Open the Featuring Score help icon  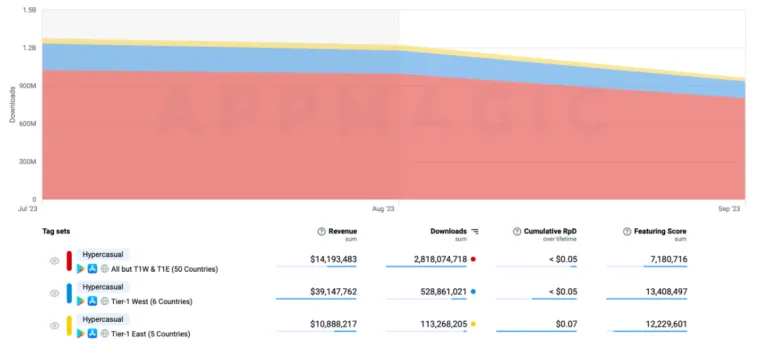click(x=627, y=232)
